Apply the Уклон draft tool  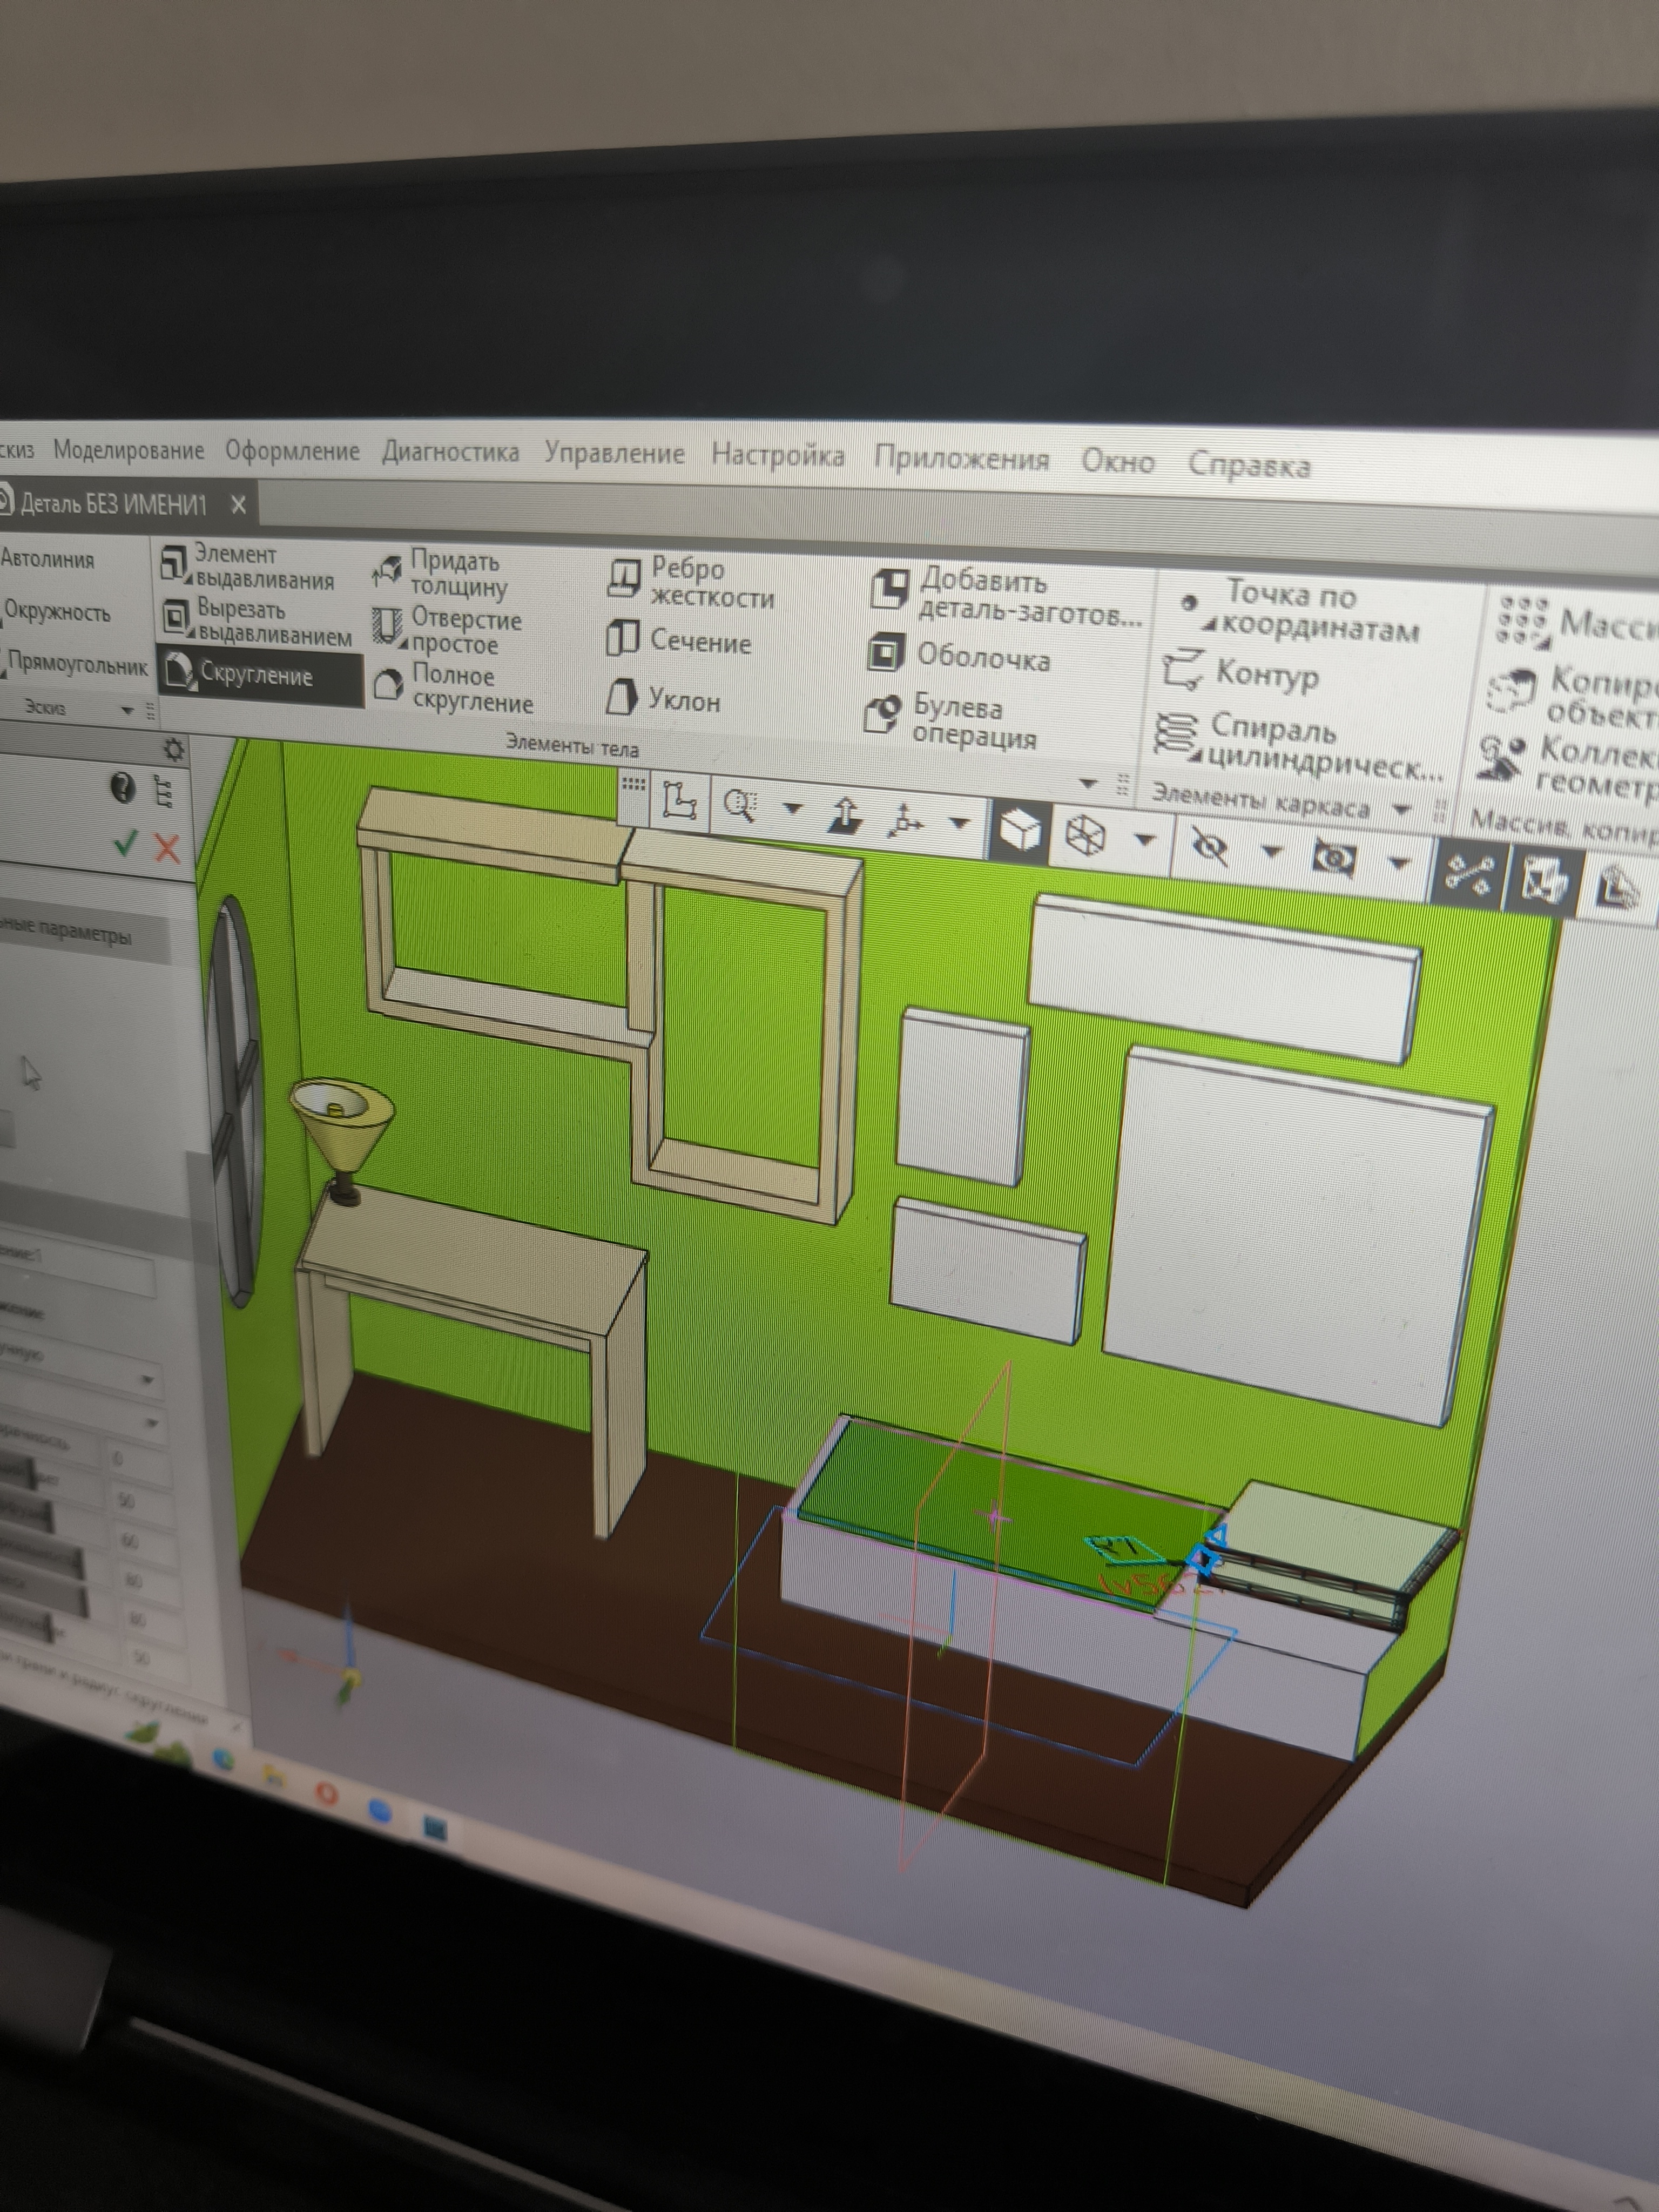[664, 699]
